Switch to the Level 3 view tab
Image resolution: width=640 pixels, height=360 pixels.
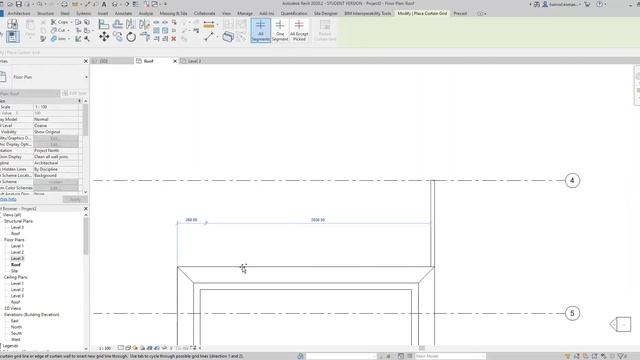point(194,61)
